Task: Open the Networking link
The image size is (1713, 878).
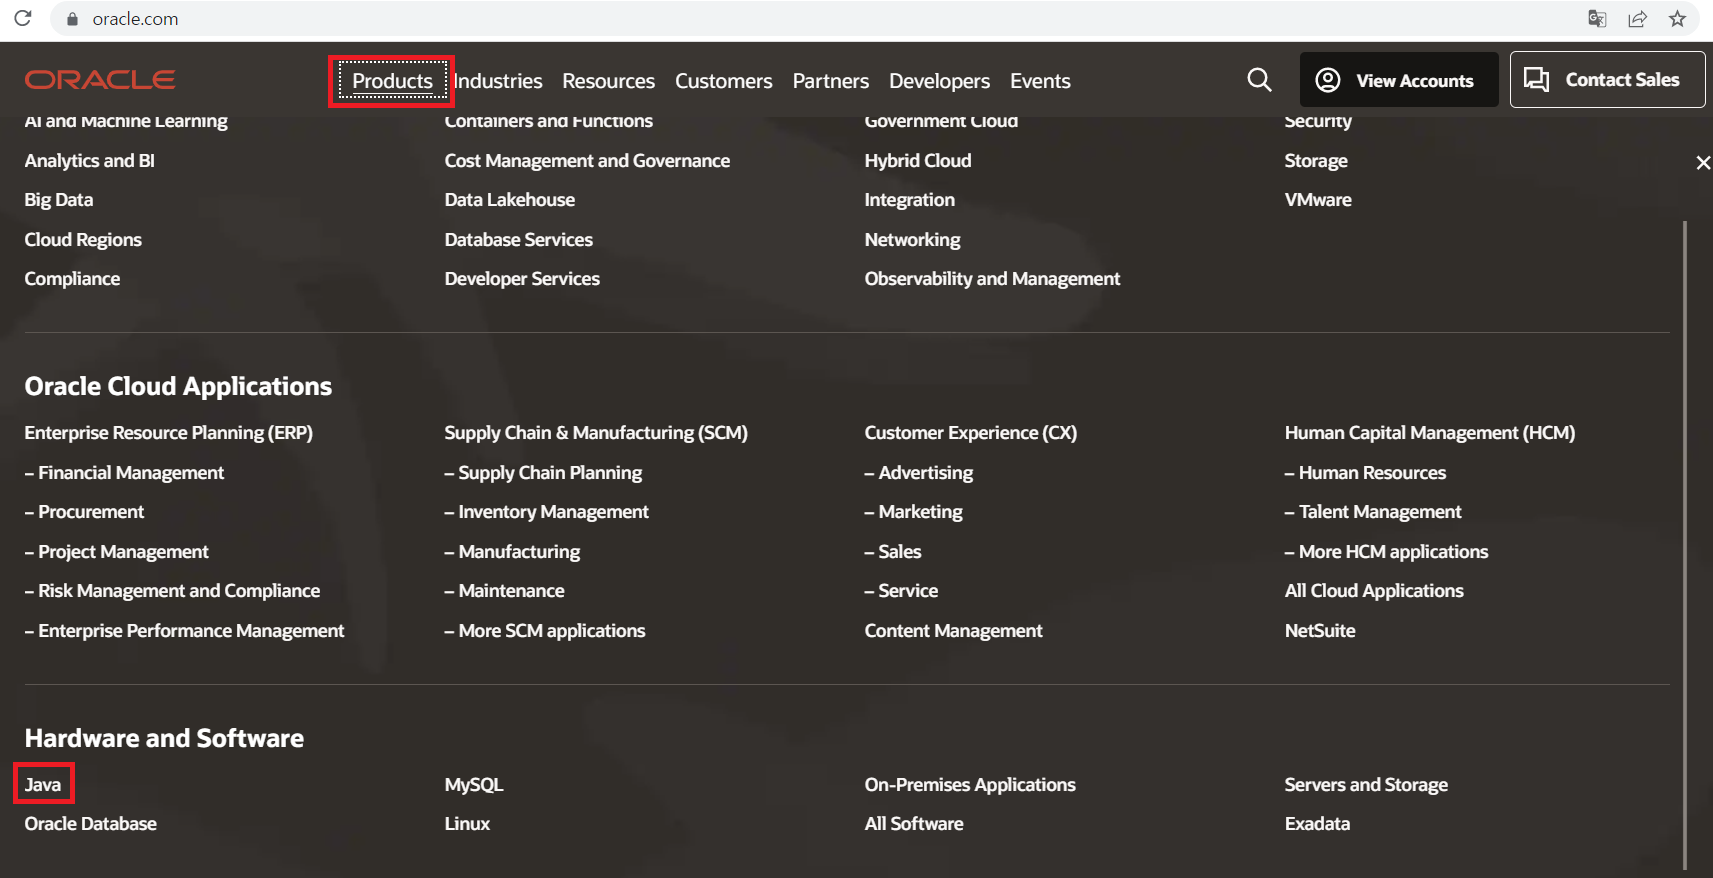Action: coord(912,240)
